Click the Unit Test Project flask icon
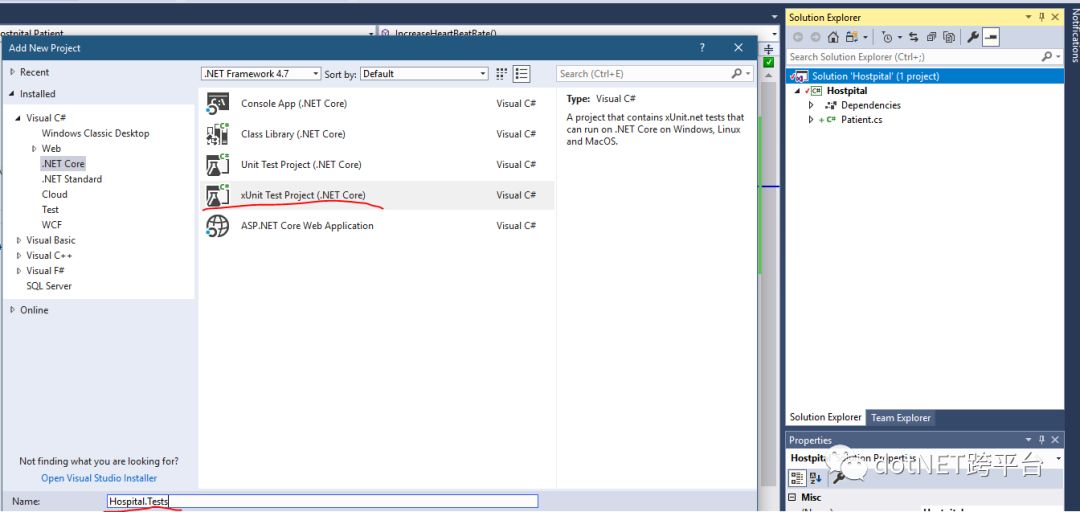 218,164
